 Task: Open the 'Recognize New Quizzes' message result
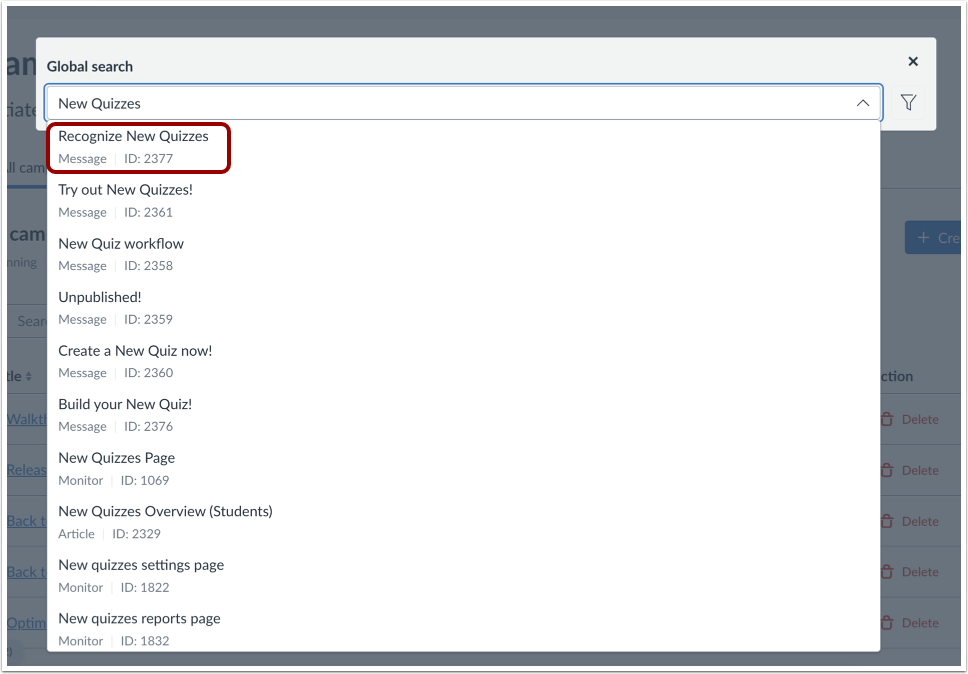(x=135, y=136)
